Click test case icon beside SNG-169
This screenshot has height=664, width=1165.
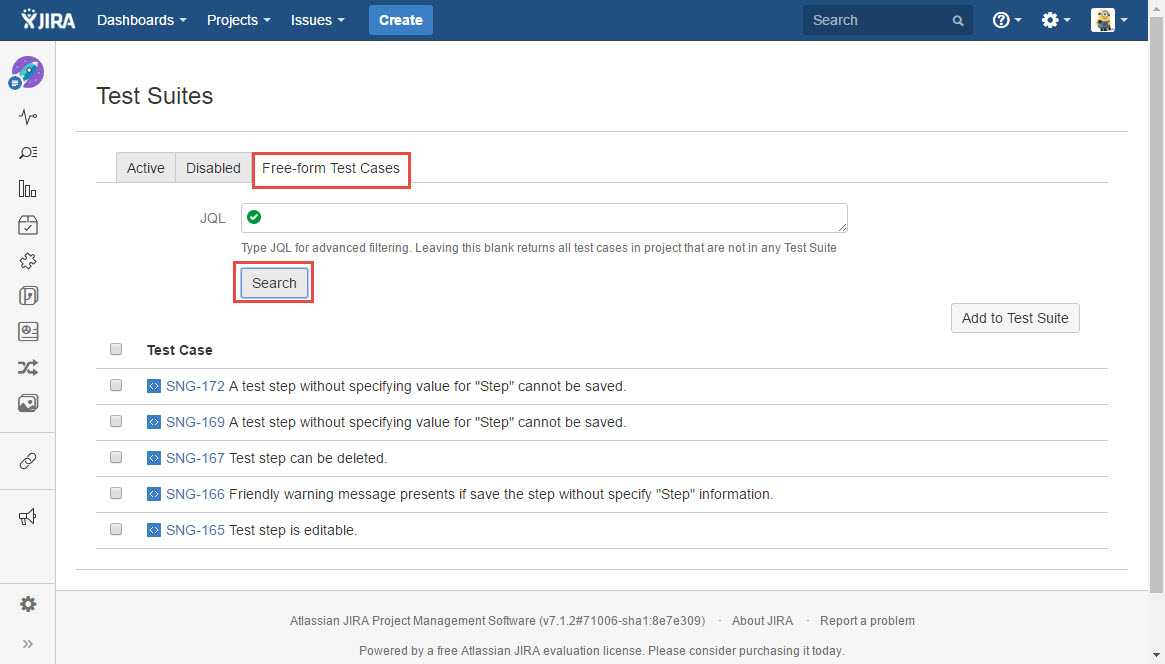[x=154, y=422]
